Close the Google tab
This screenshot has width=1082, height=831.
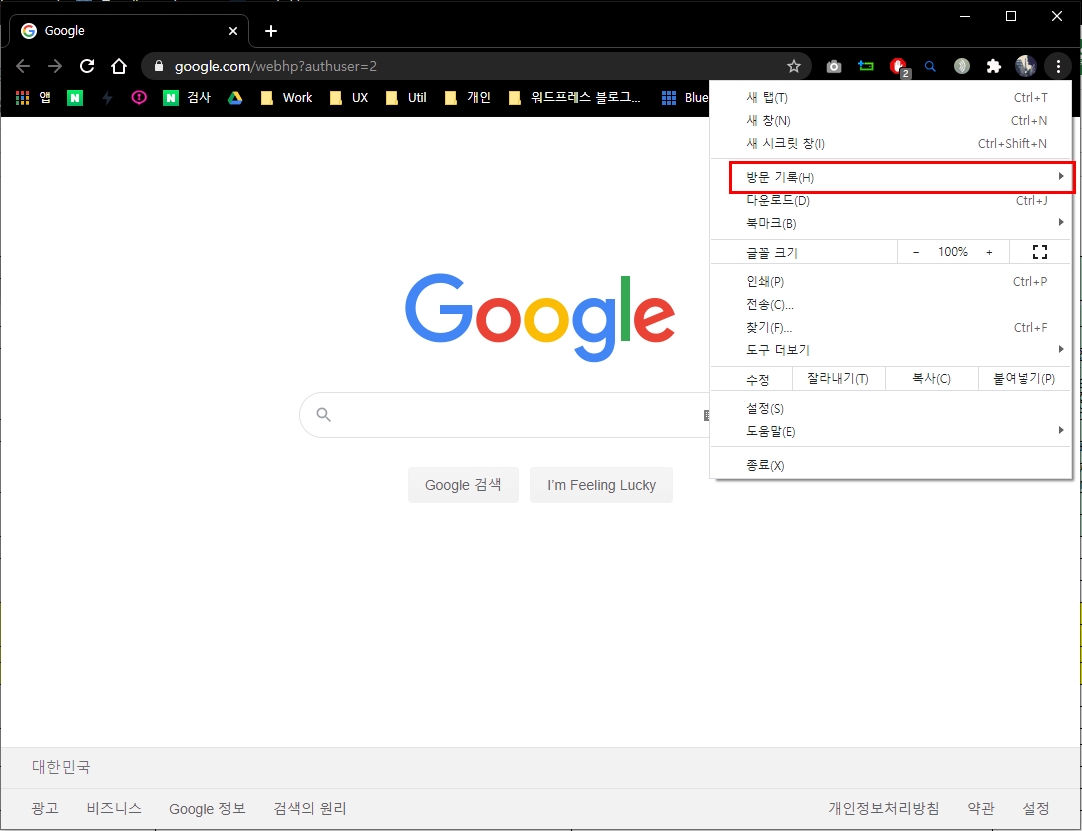pos(233,30)
